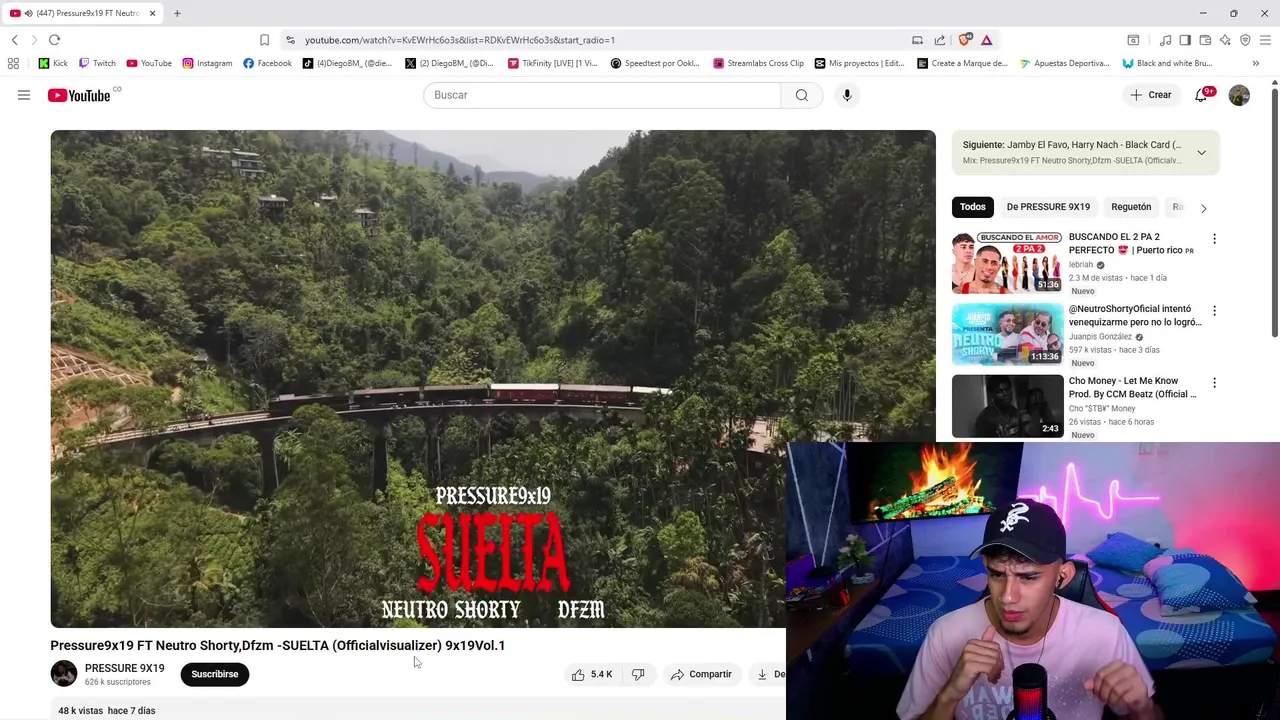Click the Compartir share button

point(701,674)
